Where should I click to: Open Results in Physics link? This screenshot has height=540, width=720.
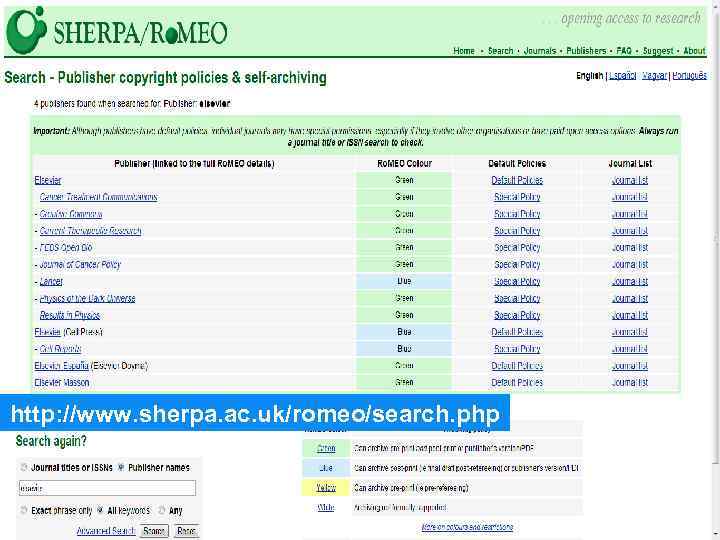point(70,315)
